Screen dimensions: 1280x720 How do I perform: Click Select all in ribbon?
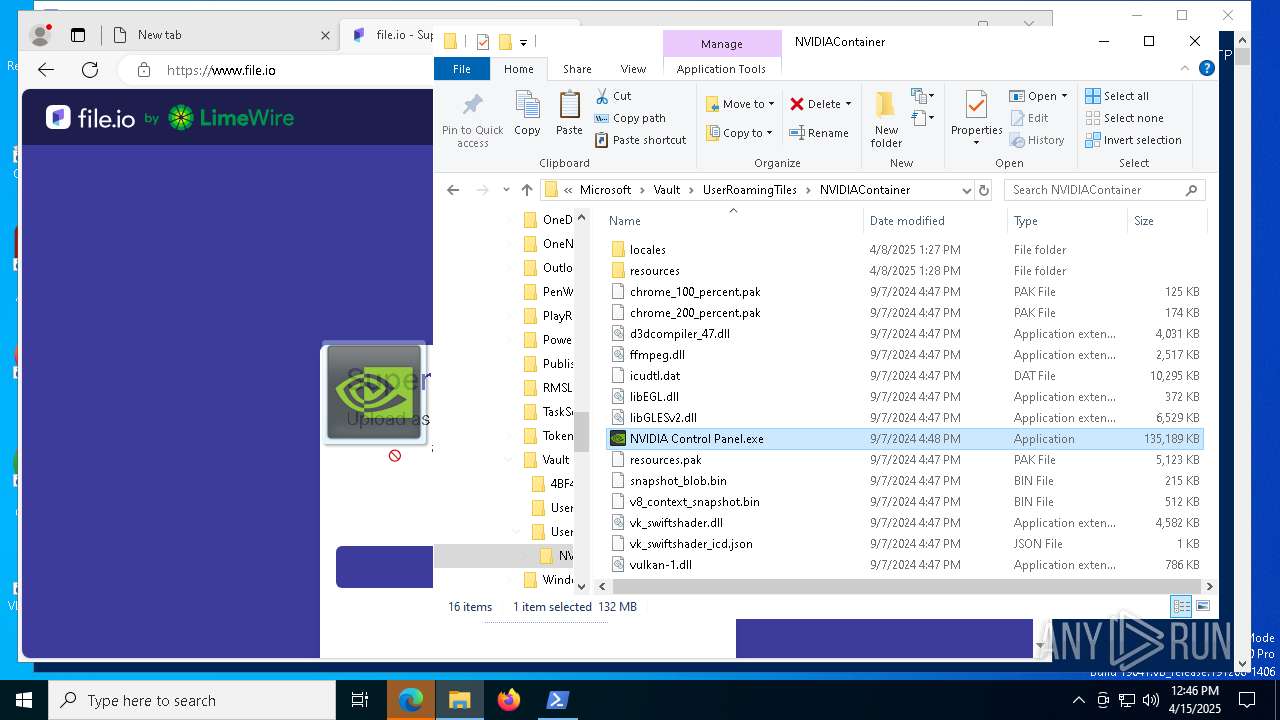[x=1118, y=96]
